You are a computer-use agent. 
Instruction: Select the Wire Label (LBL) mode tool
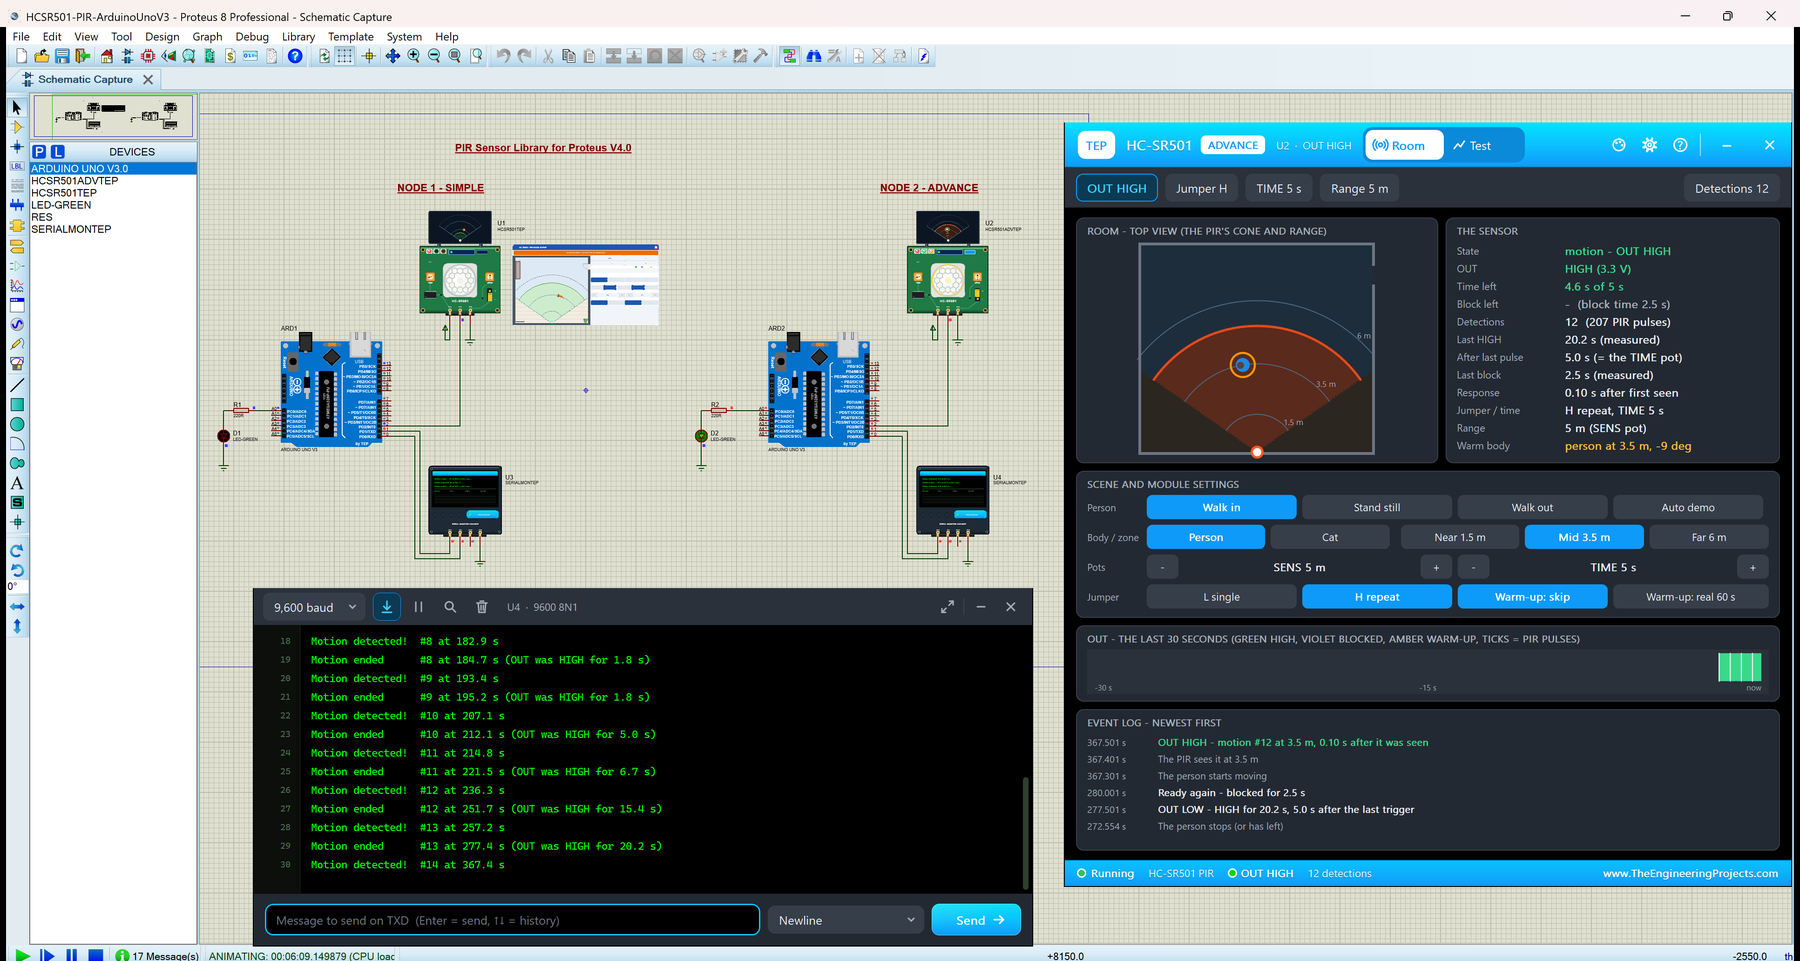point(17,166)
